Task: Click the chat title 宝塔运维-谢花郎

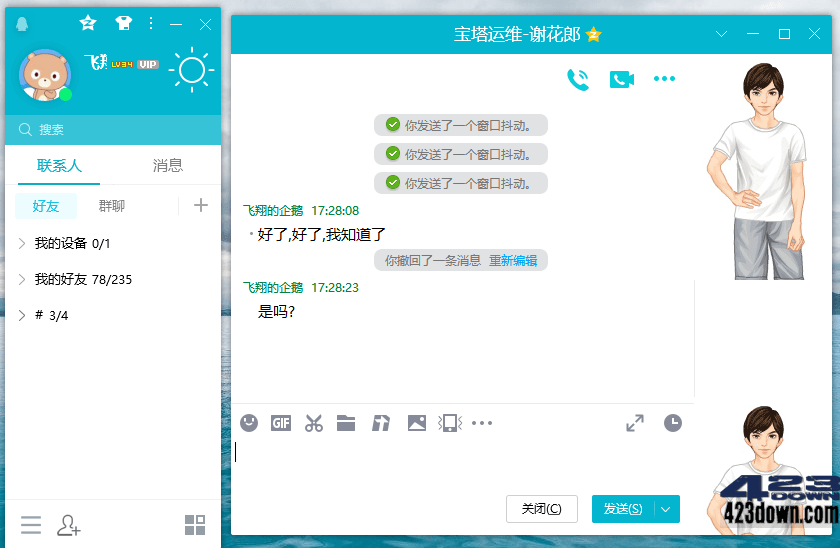Action: [517, 35]
